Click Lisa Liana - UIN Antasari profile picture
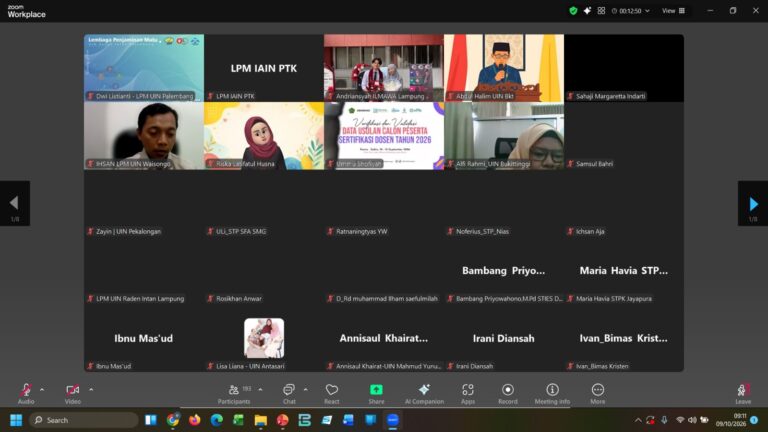Image resolution: width=768 pixels, height=432 pixels. click(264, 338)
